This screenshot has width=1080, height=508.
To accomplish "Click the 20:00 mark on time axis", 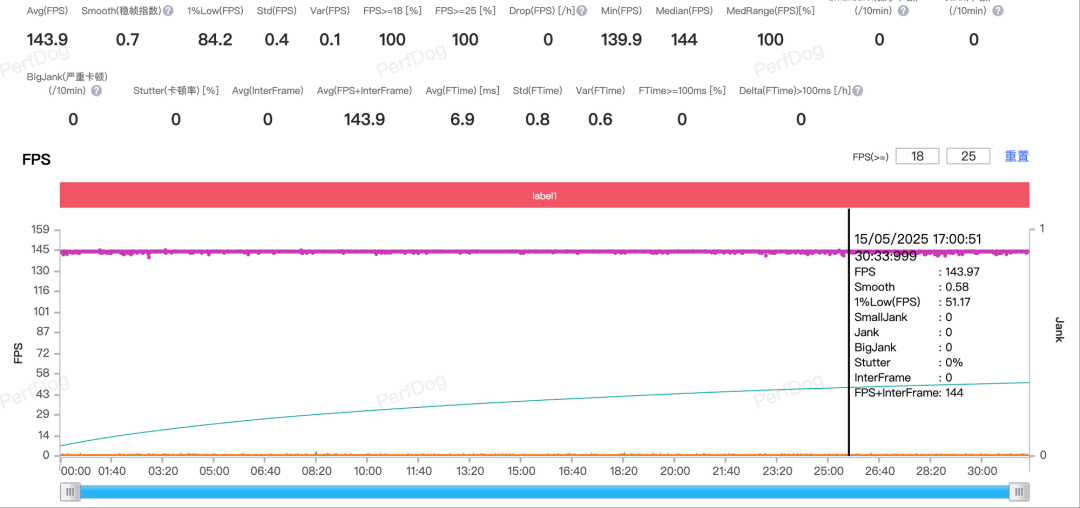I will (675, 471).
